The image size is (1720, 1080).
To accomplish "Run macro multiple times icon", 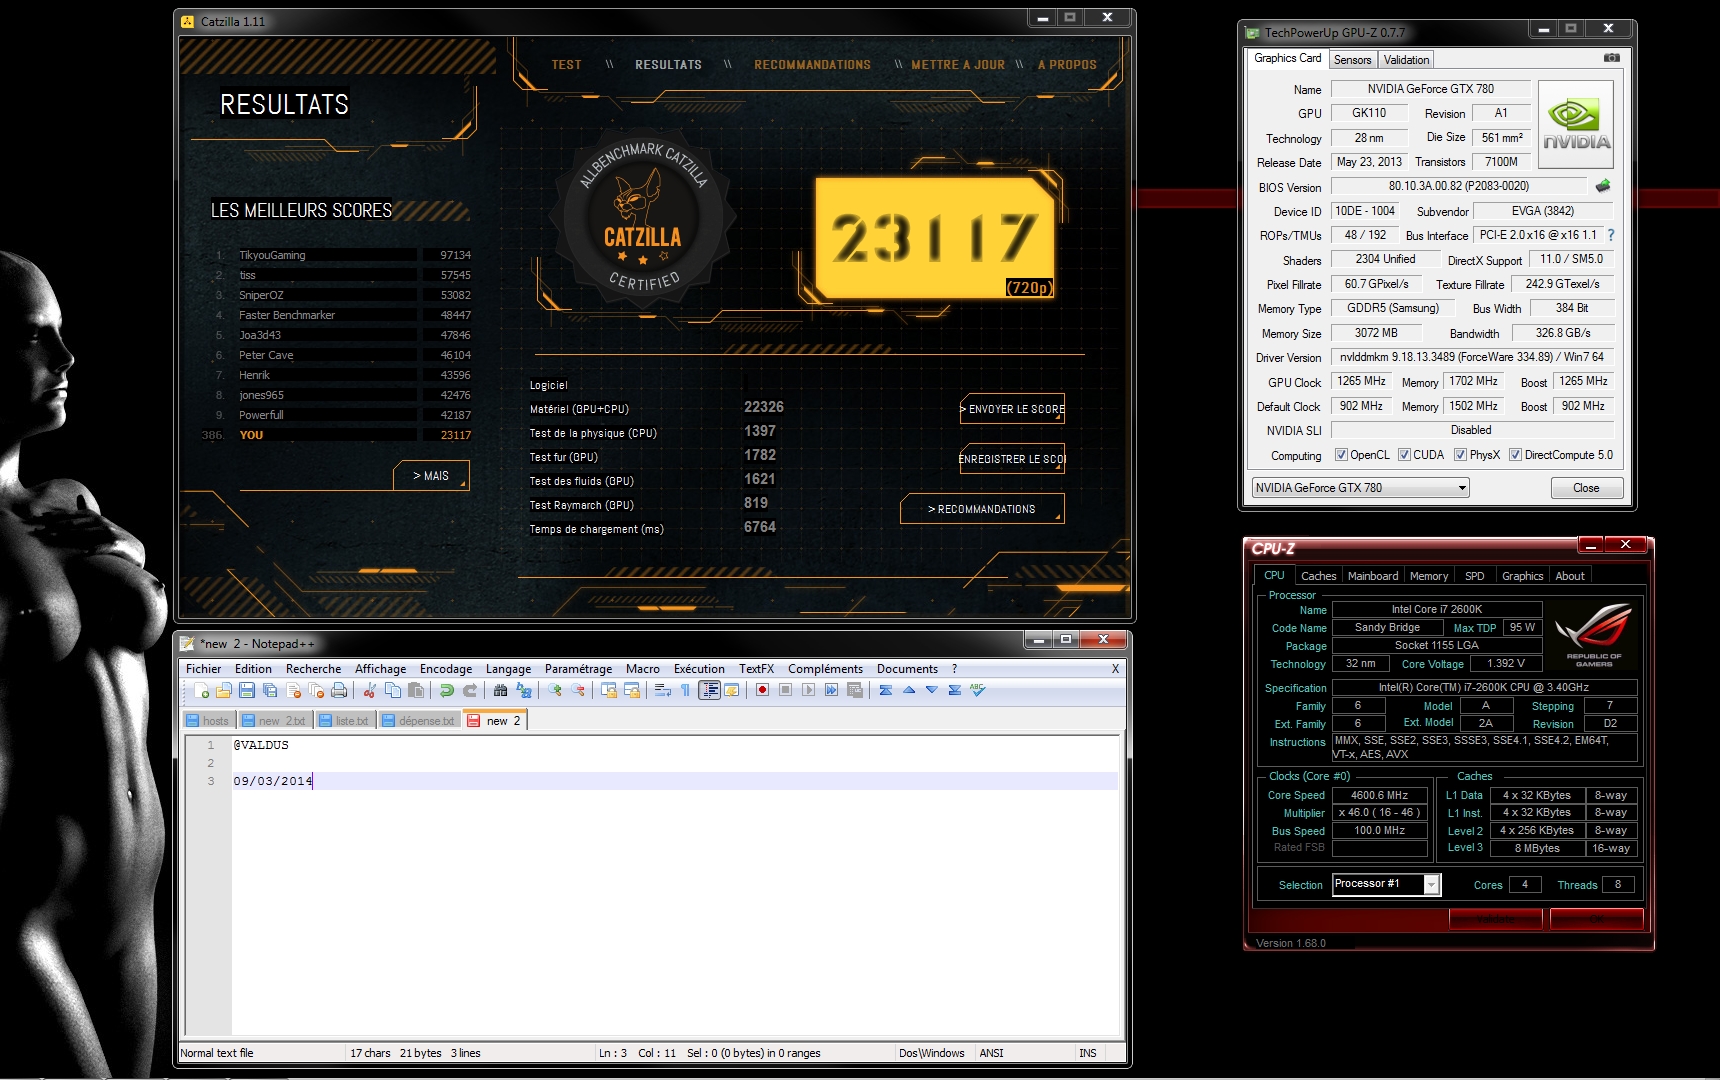I will 831,690.
